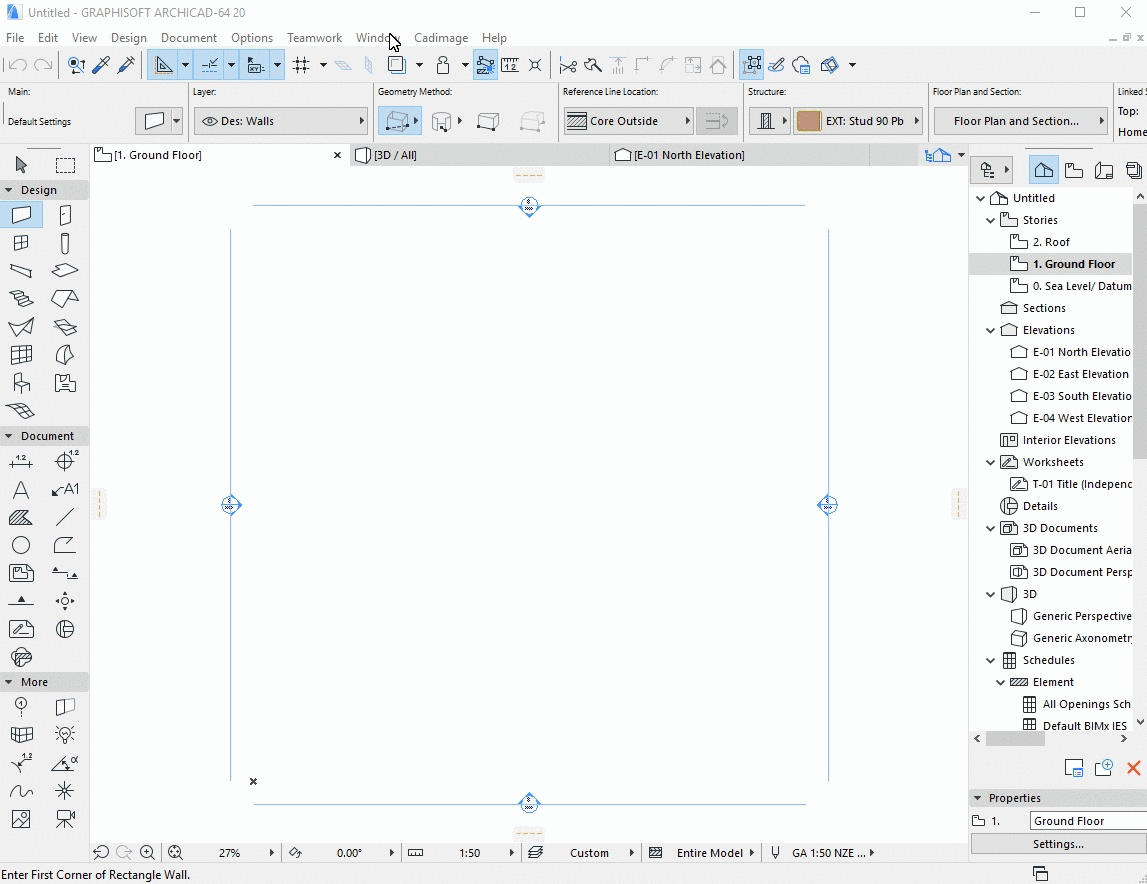Select the Circle tool
This screenshot has width=1147, height=884.
click(x=21, y=545)
